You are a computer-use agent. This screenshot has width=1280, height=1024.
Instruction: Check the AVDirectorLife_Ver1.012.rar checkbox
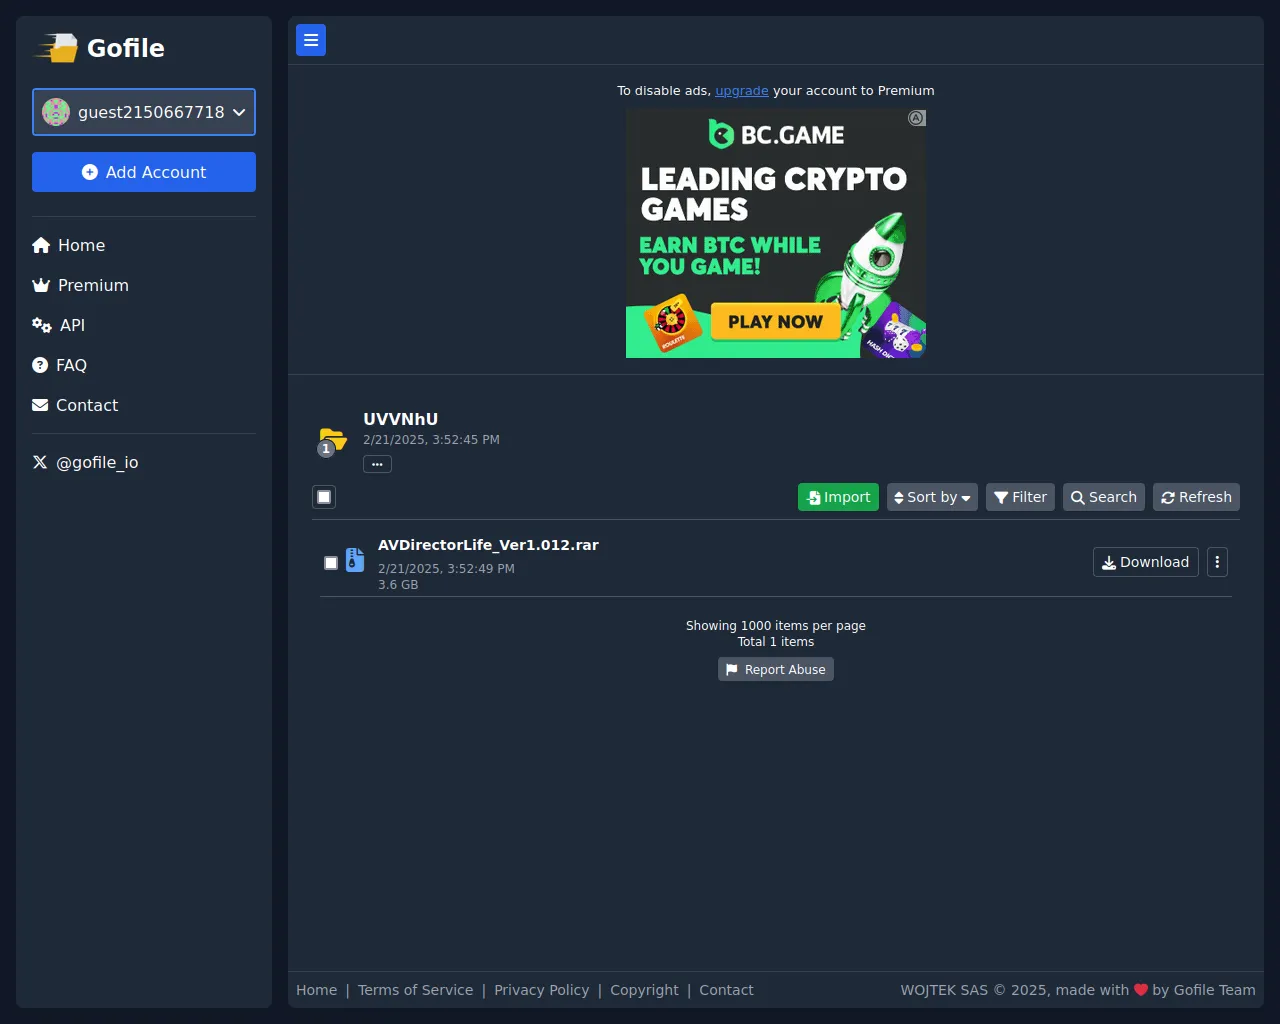331,563
